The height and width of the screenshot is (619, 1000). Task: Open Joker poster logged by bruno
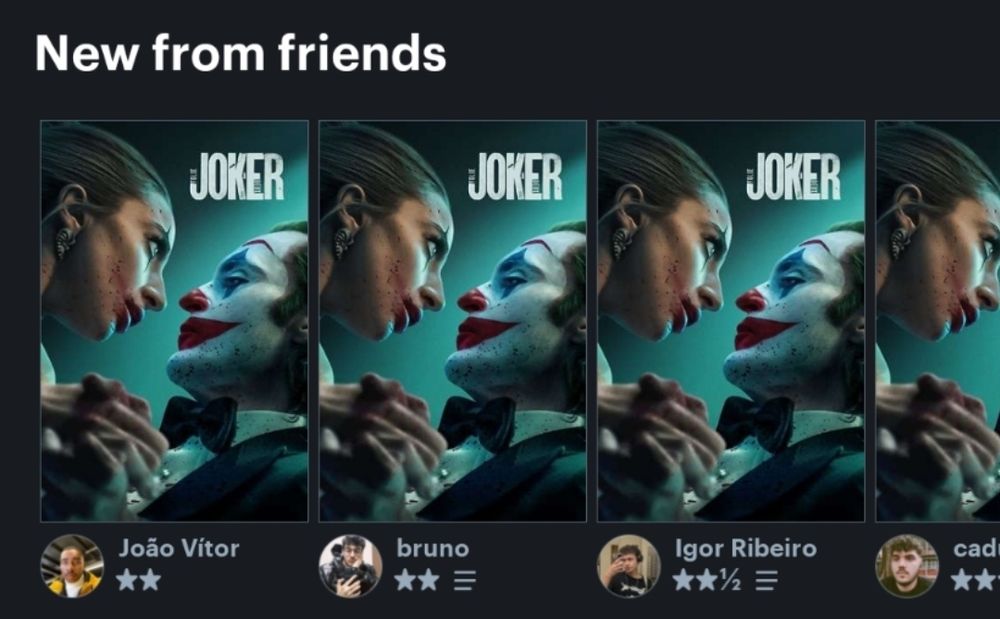pos(453,321)
